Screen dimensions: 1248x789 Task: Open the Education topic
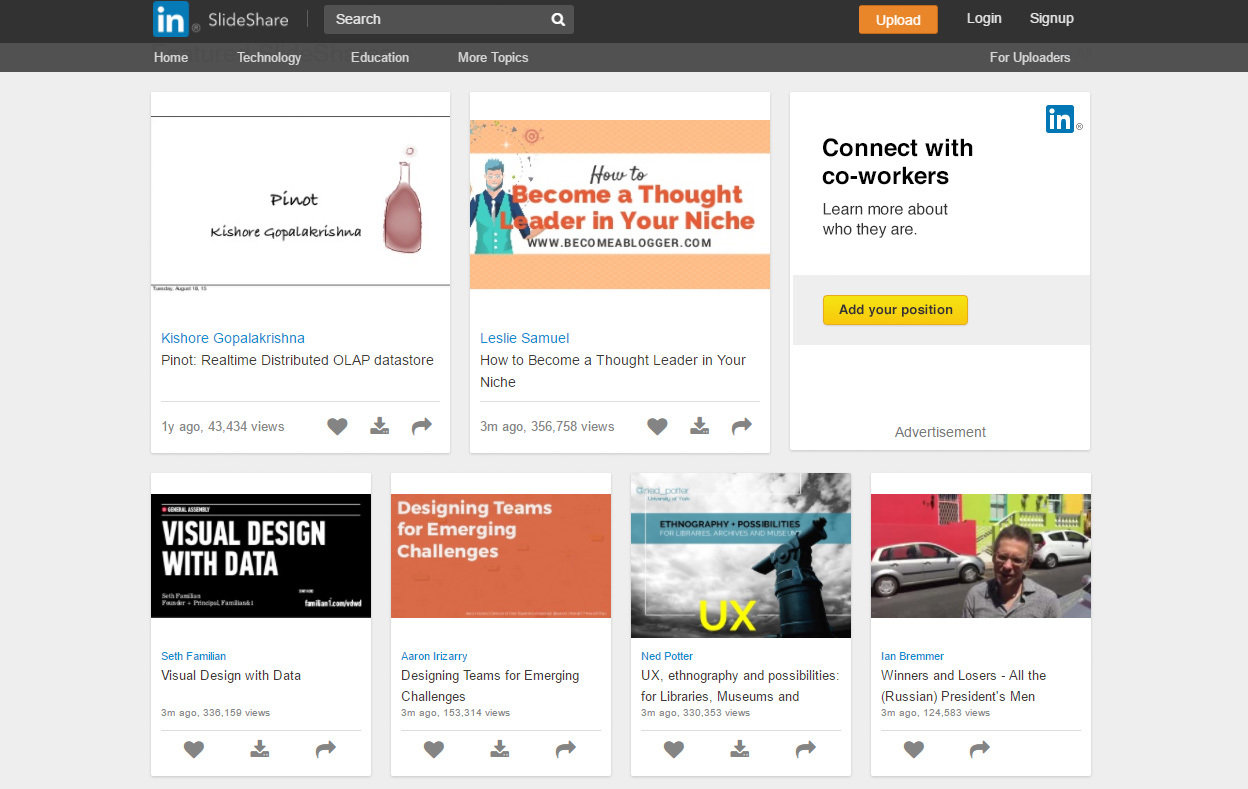[x=380, y=57]
